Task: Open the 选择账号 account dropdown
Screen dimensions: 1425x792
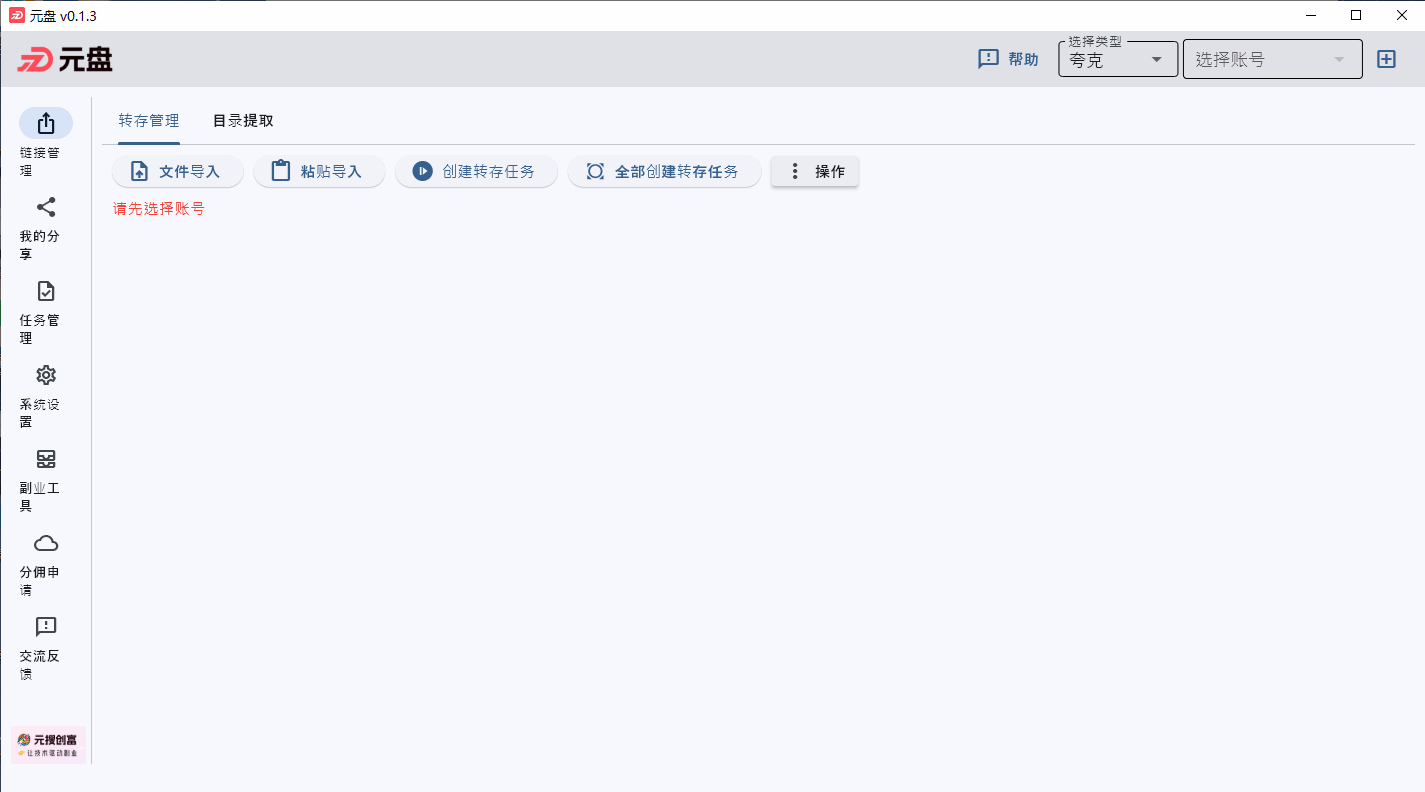Action: tap(1272, 59)
